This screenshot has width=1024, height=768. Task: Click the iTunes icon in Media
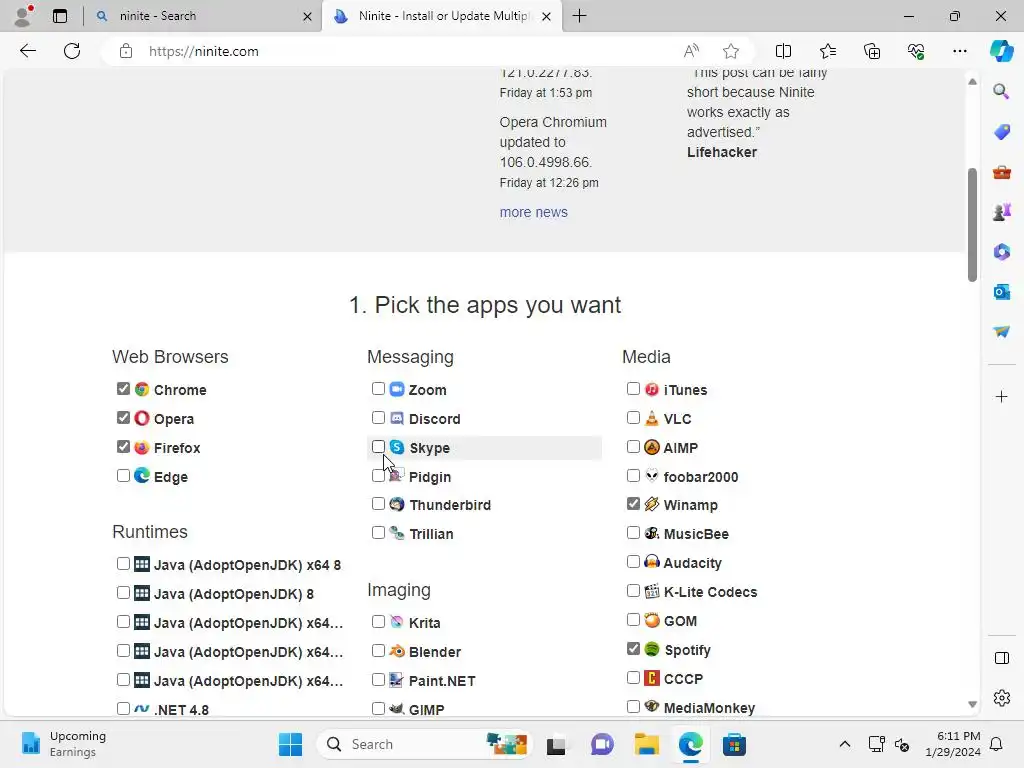click(x=652, y=389)
